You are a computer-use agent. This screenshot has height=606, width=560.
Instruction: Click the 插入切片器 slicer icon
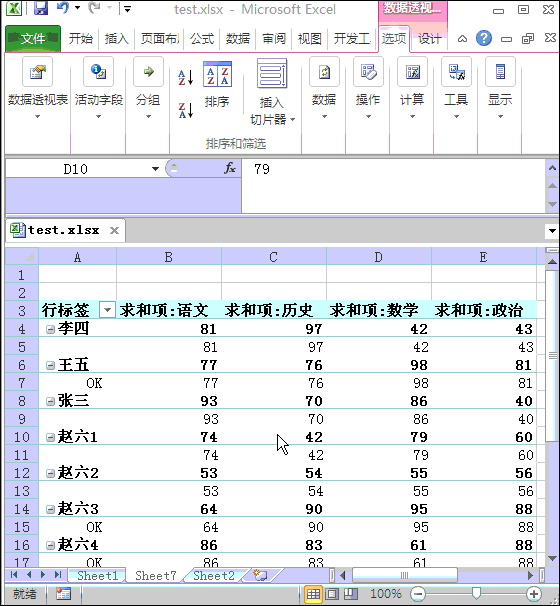point(272,73)
